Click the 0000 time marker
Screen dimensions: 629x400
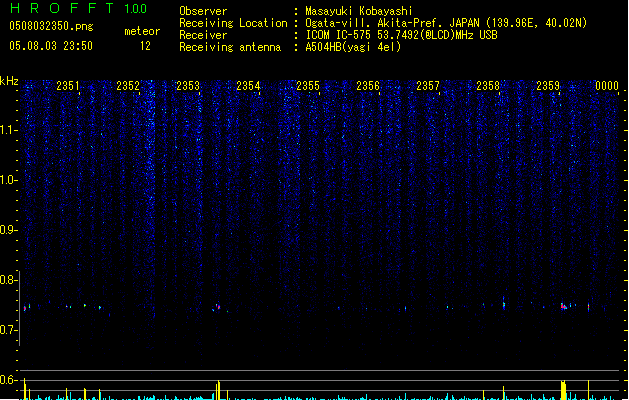click(607, 86)
